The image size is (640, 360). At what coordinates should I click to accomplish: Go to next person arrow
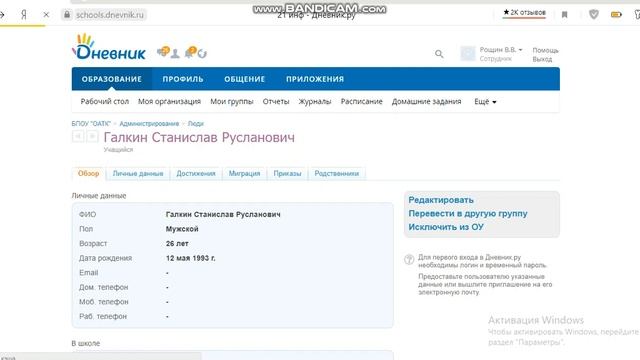[x=92, y=136]
